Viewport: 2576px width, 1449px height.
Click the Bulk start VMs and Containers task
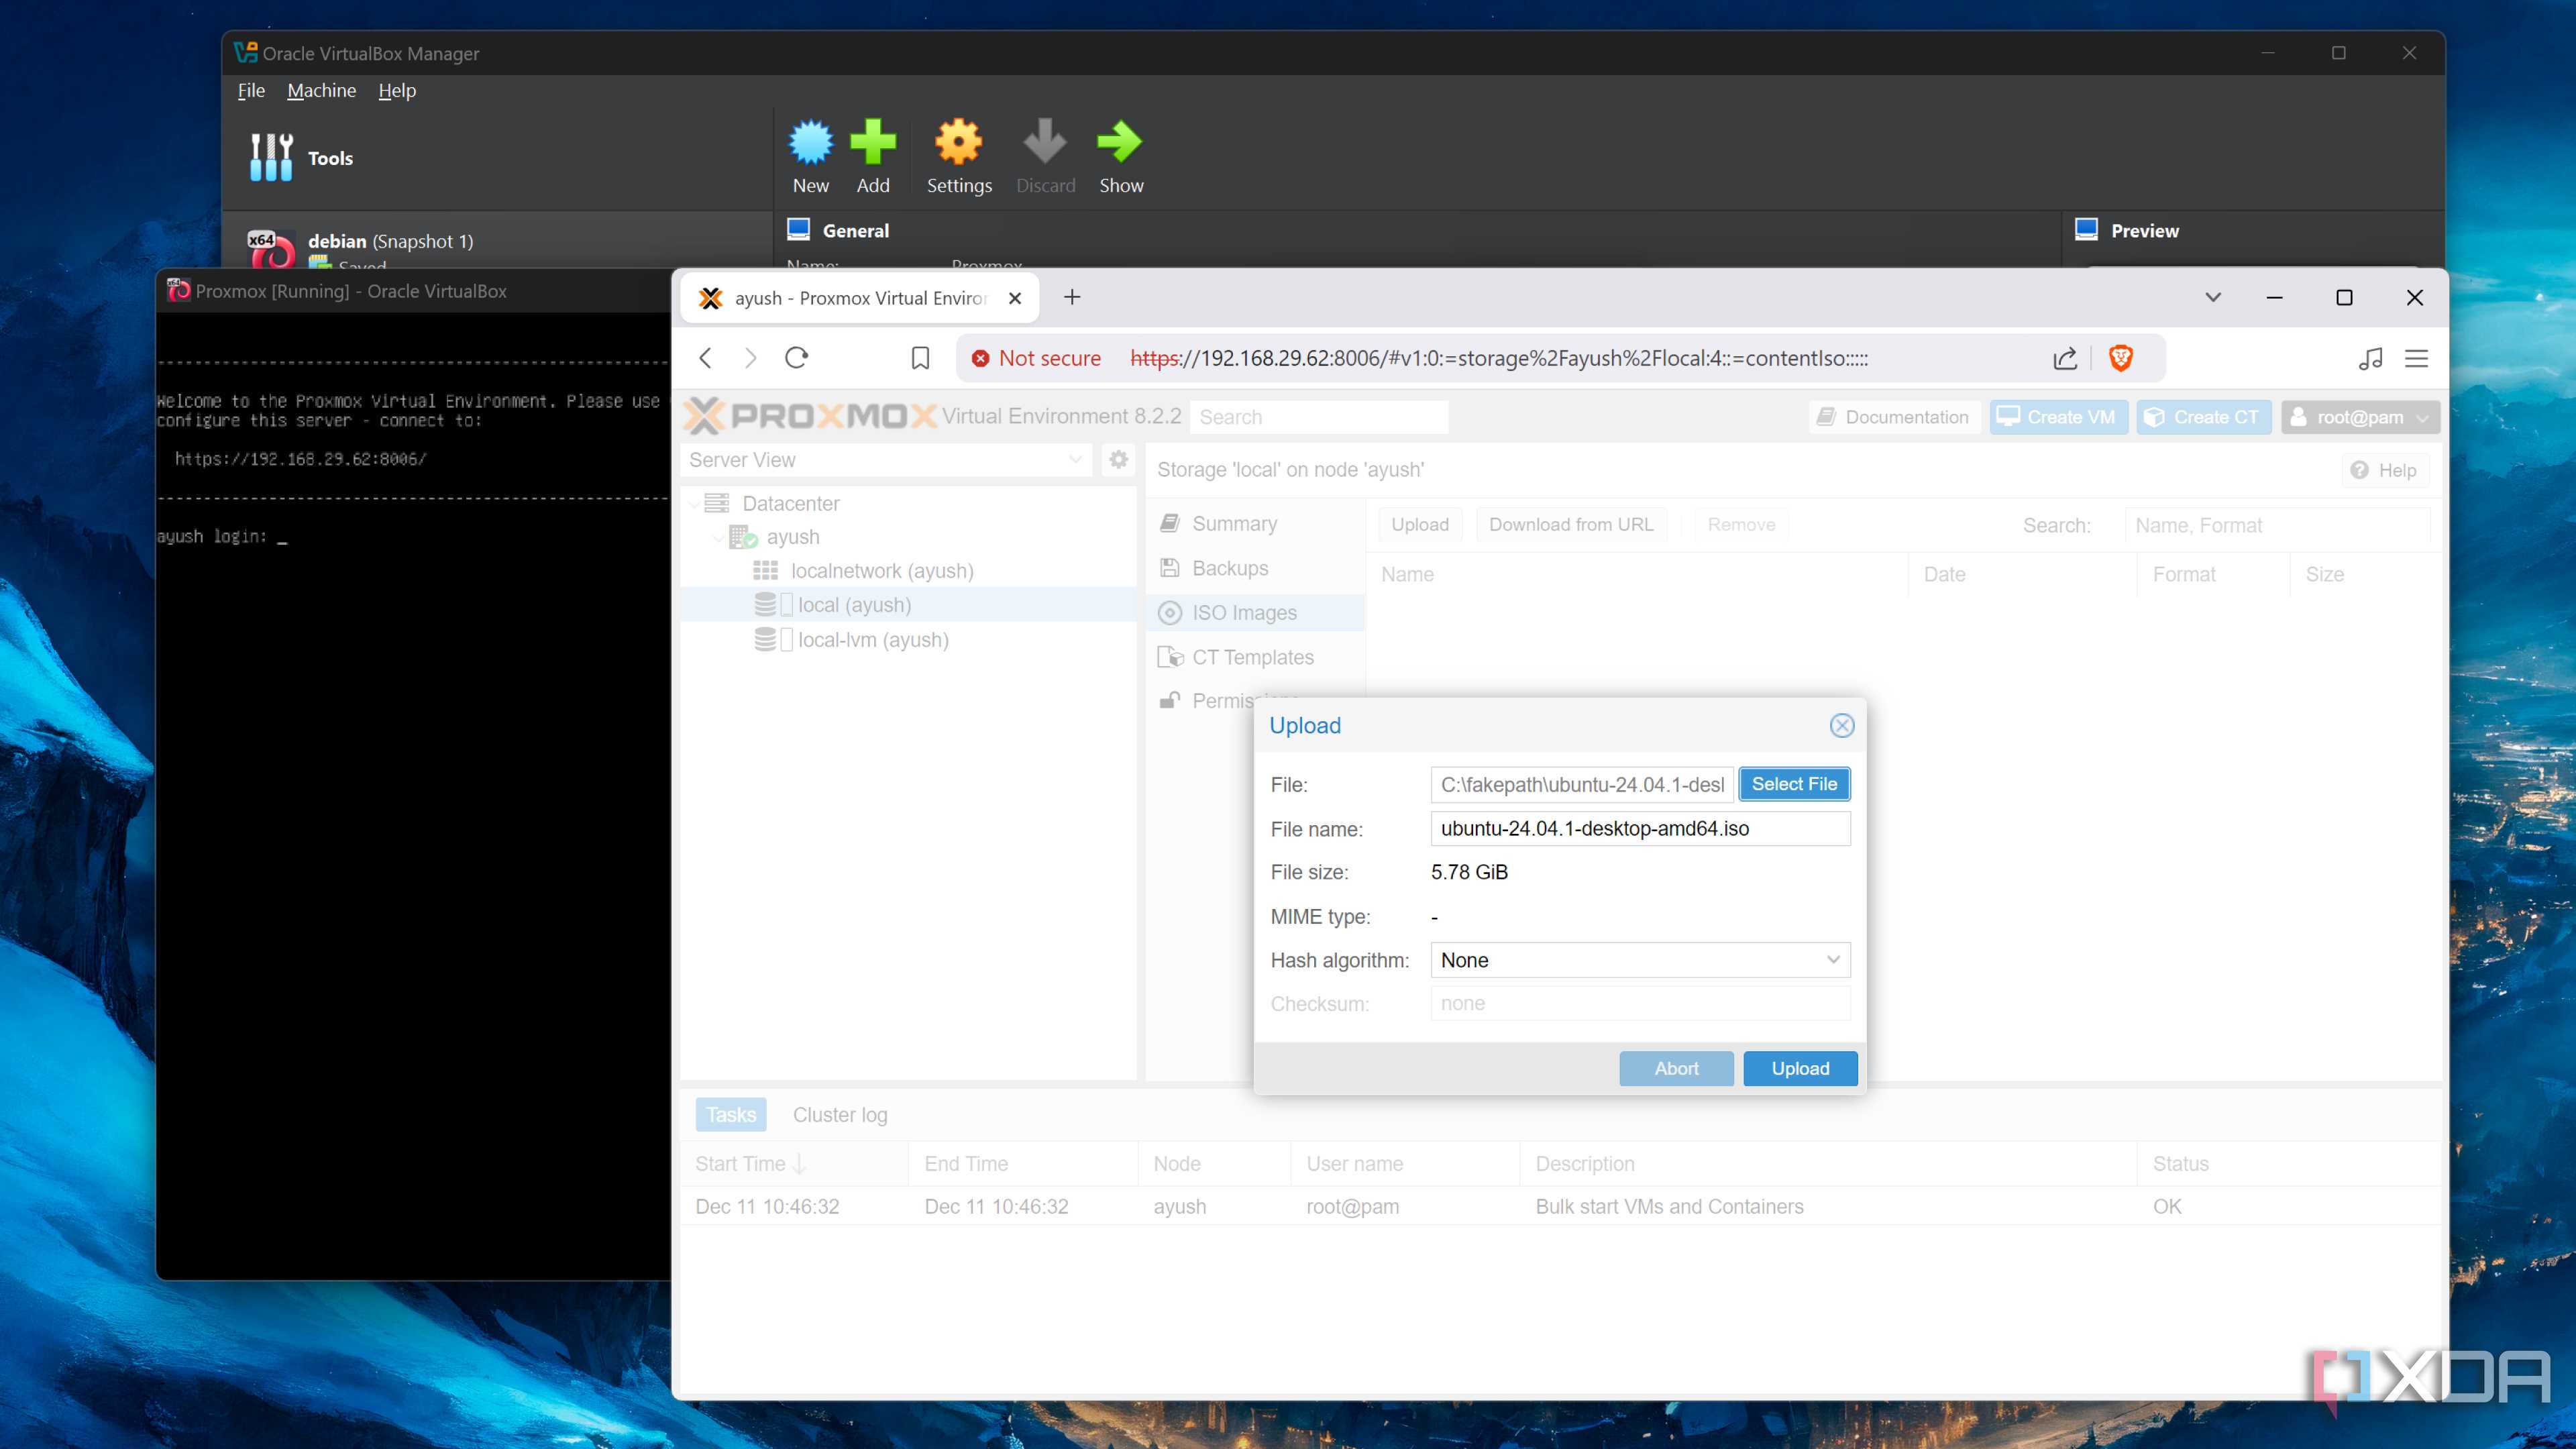1560,1206
